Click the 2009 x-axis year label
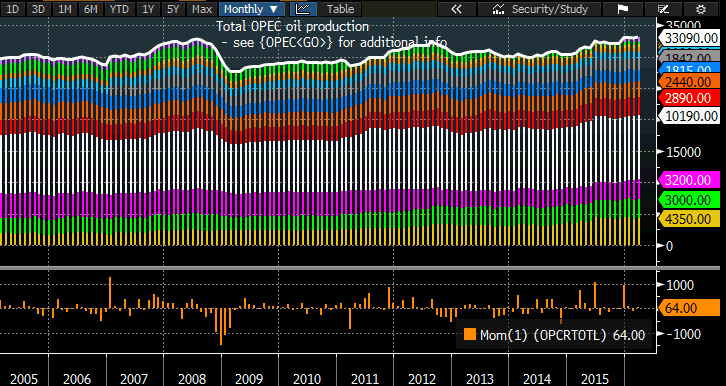 point(250,379)
